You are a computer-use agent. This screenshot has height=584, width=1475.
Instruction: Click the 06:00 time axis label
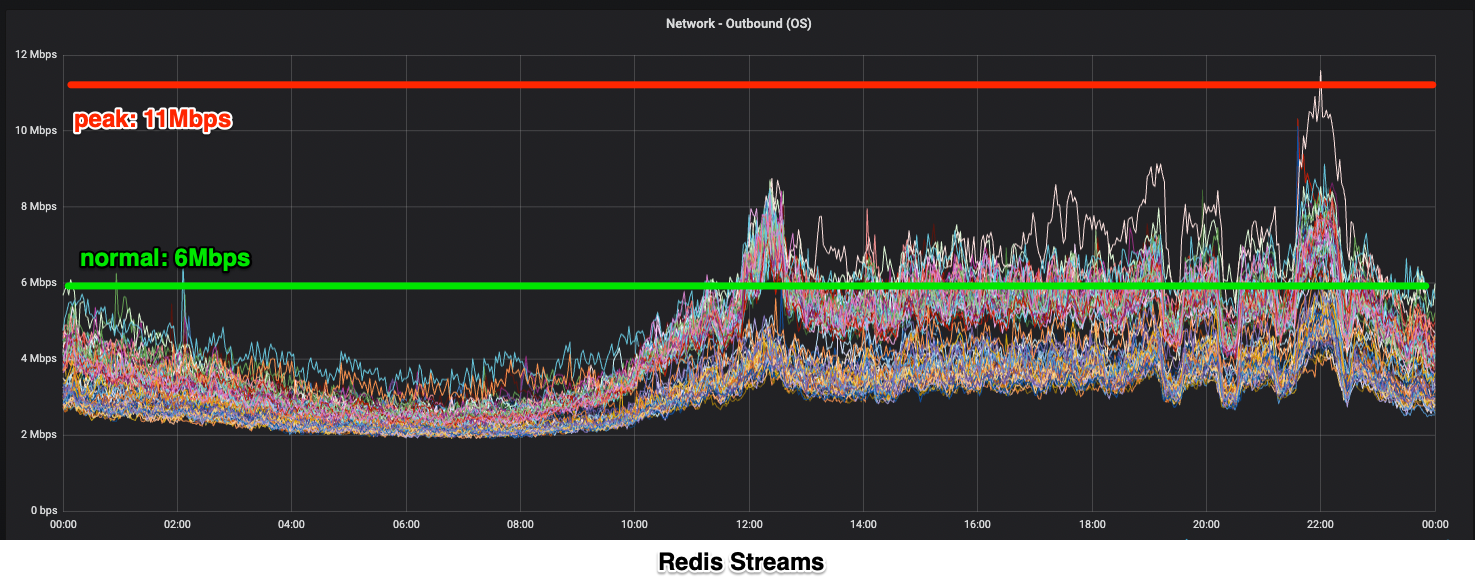point(406,524)
